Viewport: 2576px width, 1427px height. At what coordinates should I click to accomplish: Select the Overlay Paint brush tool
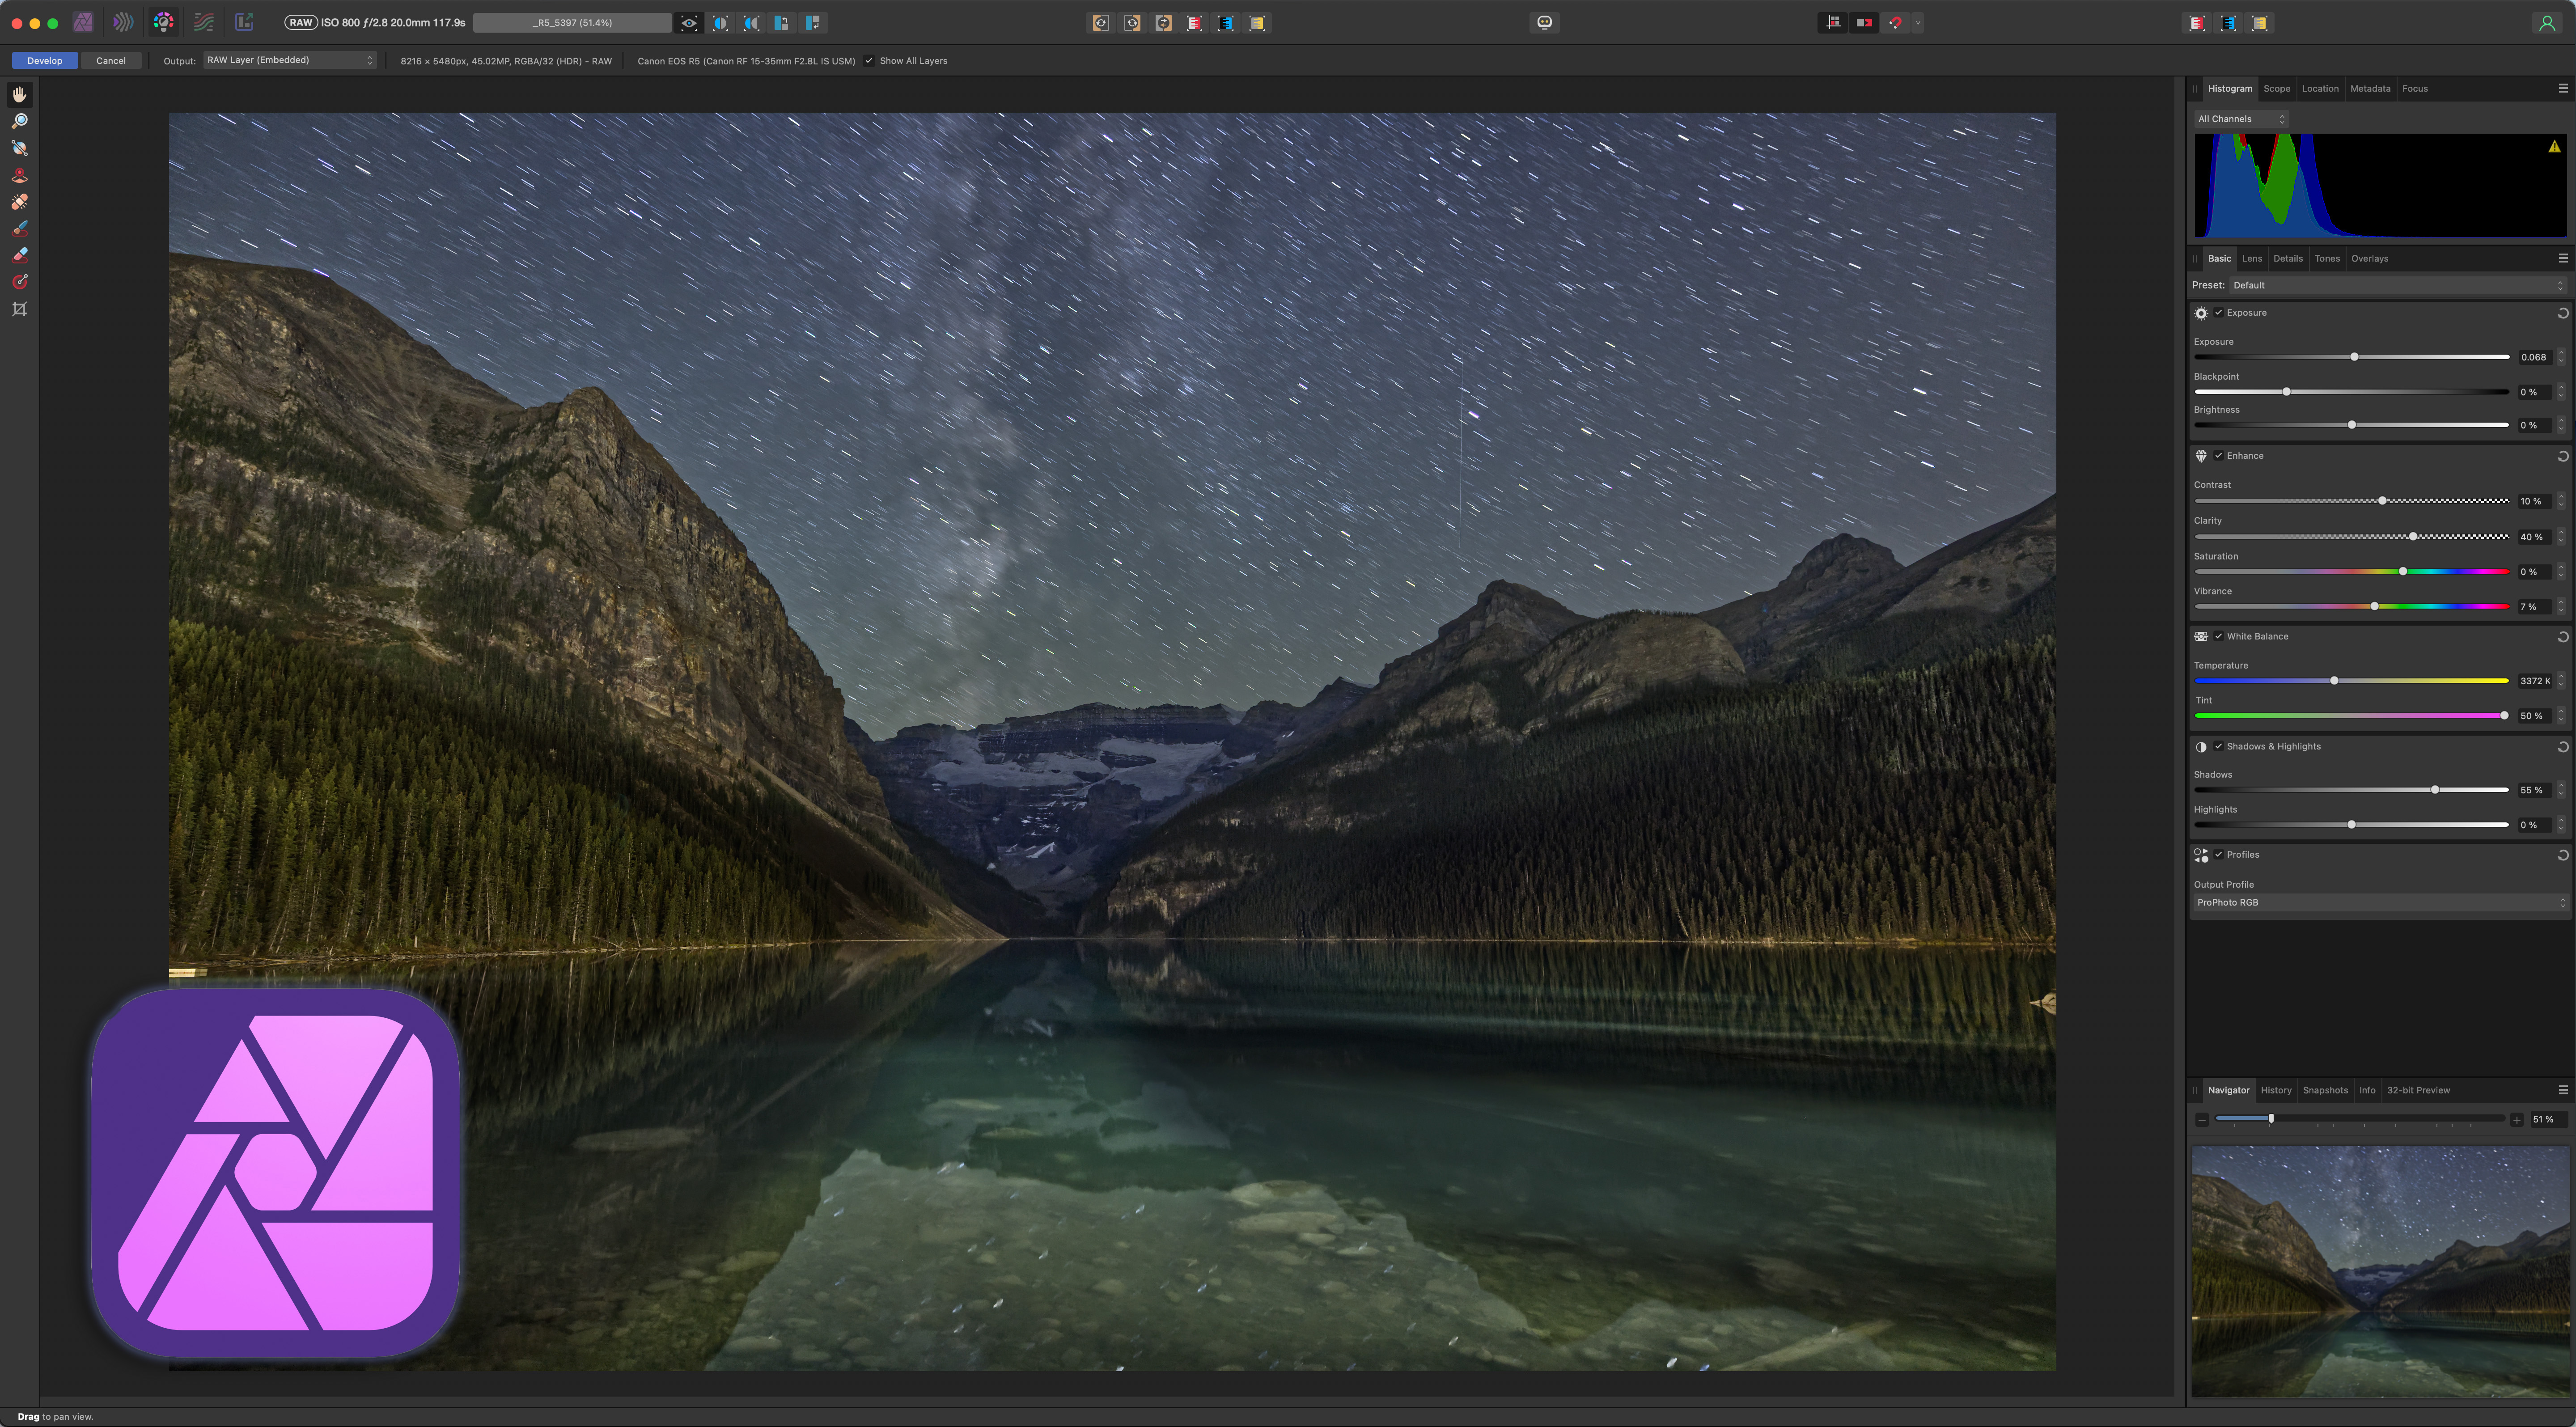point(19,229)
